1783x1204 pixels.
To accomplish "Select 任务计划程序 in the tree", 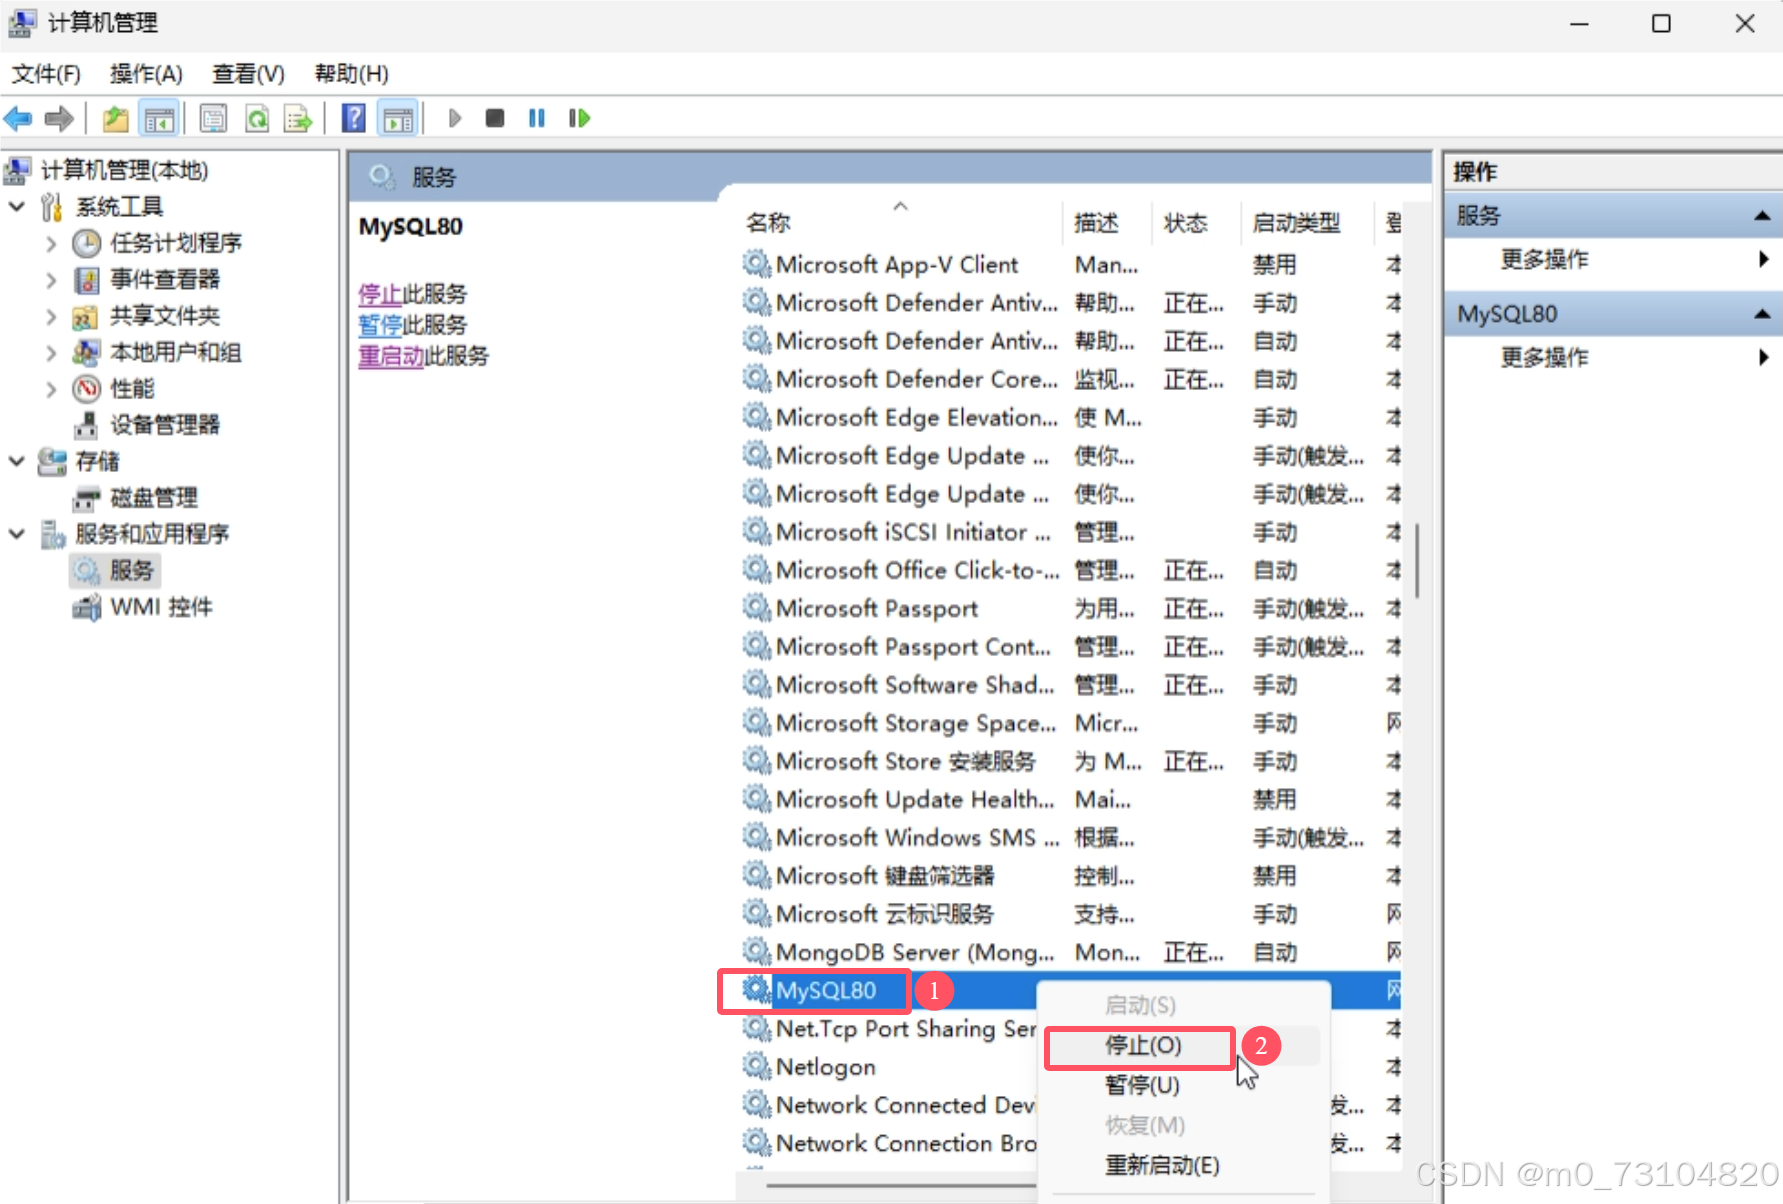I will [176, 243].
